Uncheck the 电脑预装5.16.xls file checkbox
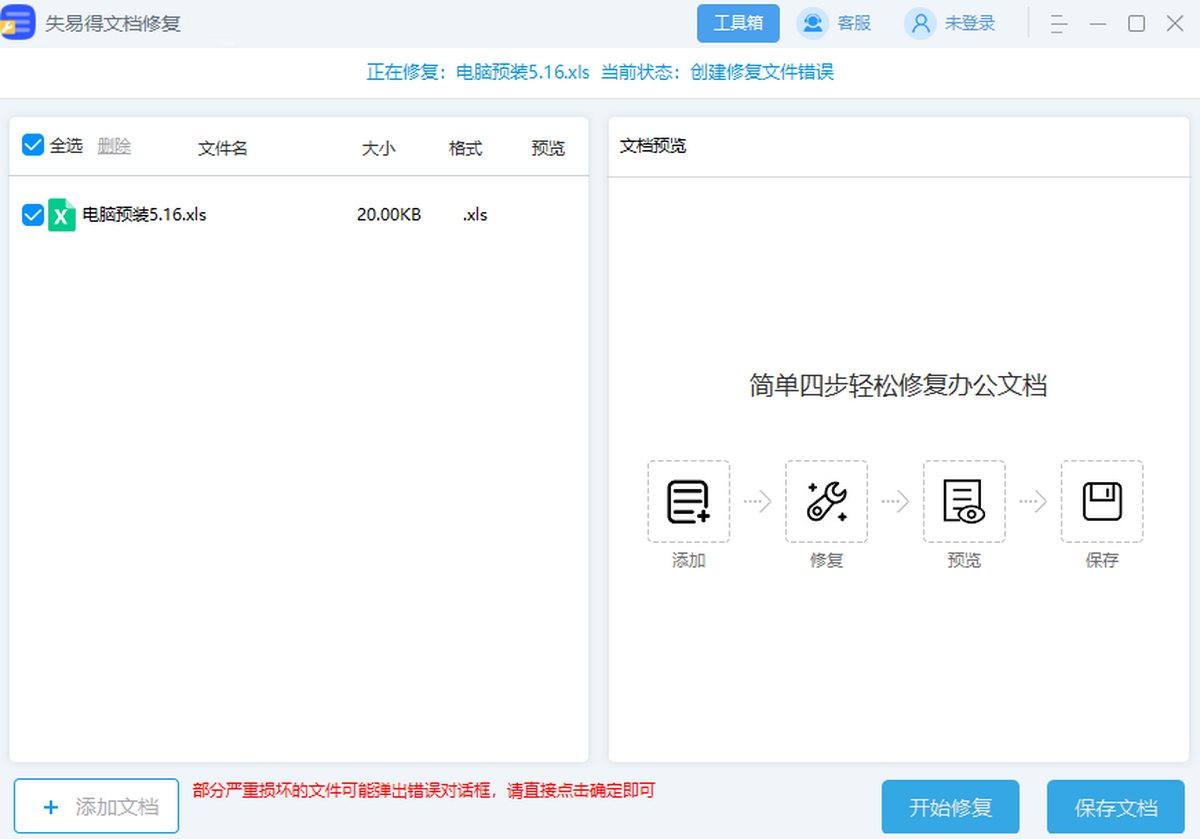The image size is (1200, 839). coord(32,214)
